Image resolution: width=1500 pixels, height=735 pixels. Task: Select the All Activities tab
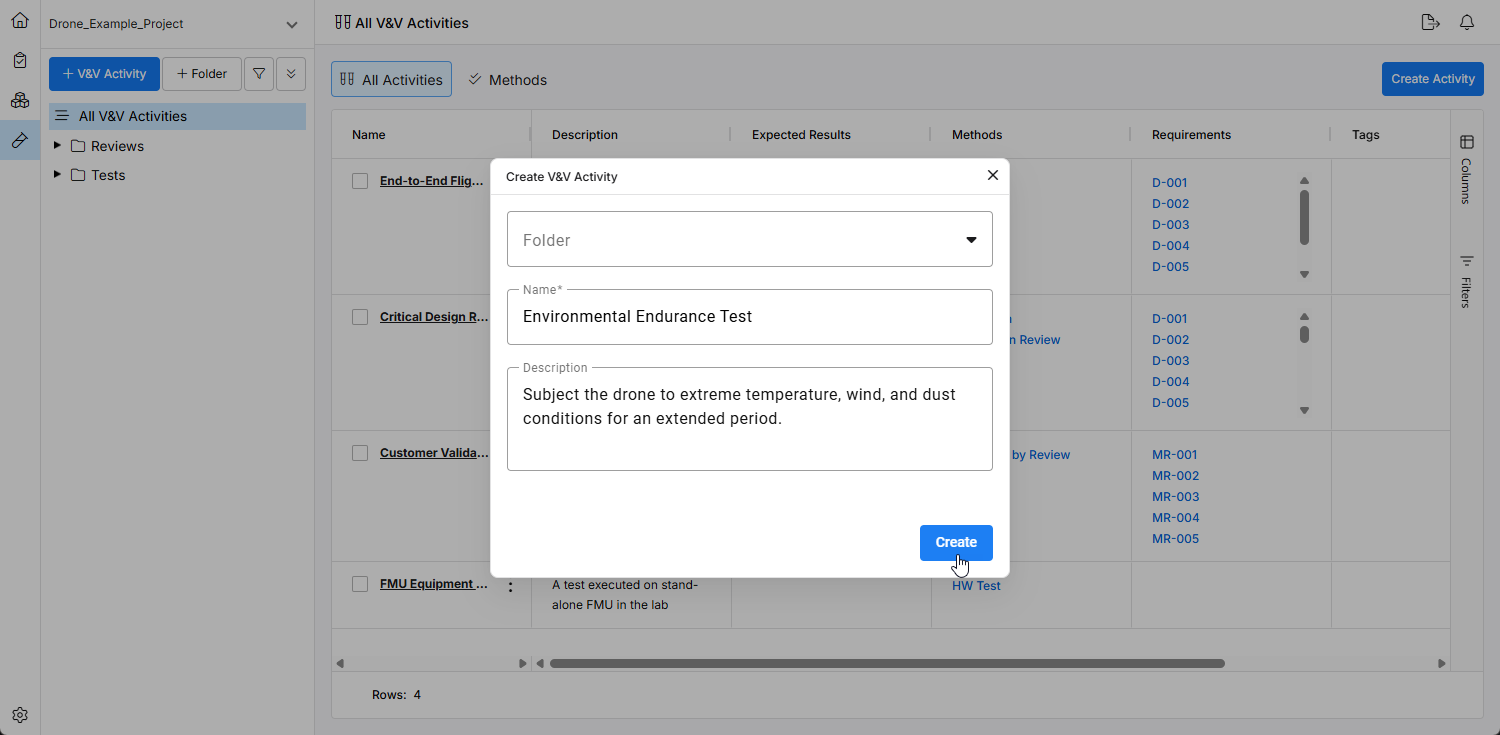391,80
